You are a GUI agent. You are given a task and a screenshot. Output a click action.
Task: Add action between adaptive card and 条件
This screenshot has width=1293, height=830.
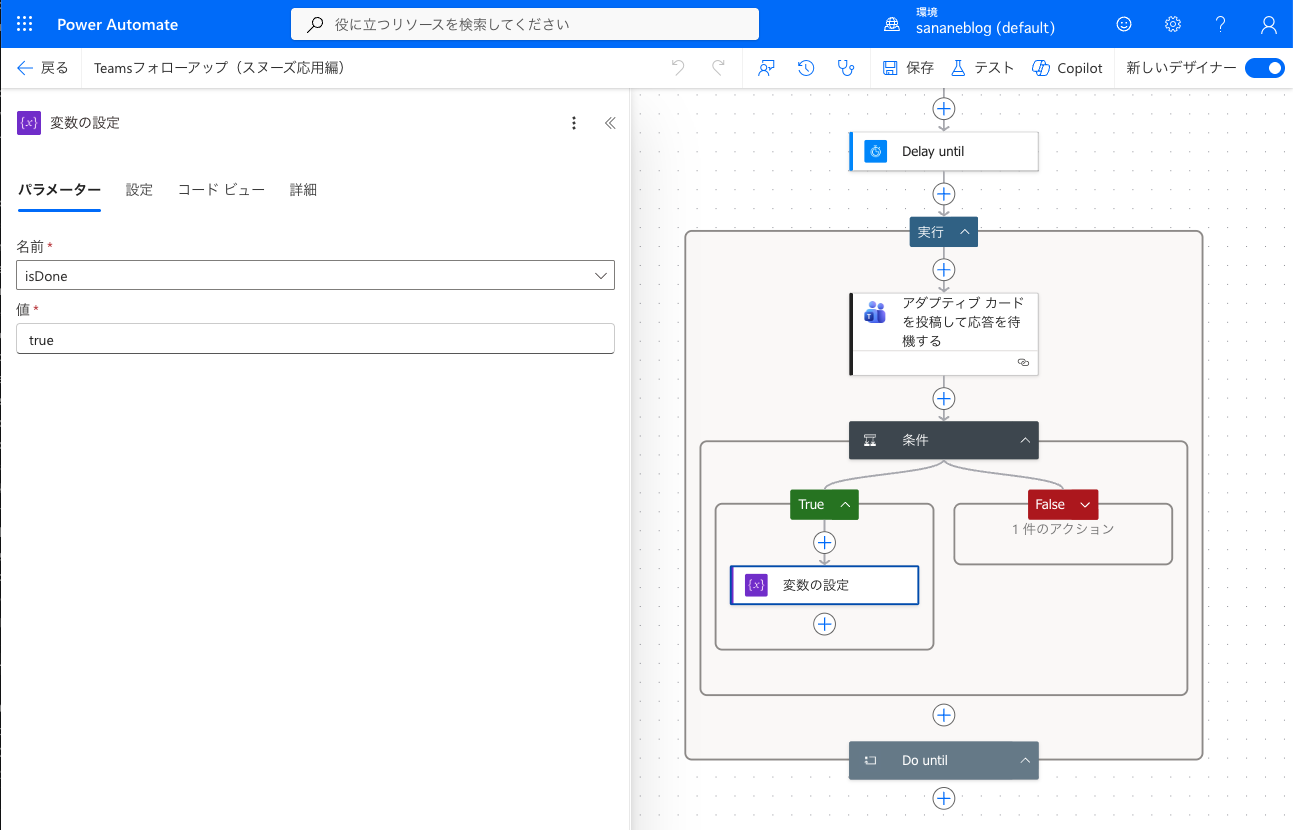944,399
